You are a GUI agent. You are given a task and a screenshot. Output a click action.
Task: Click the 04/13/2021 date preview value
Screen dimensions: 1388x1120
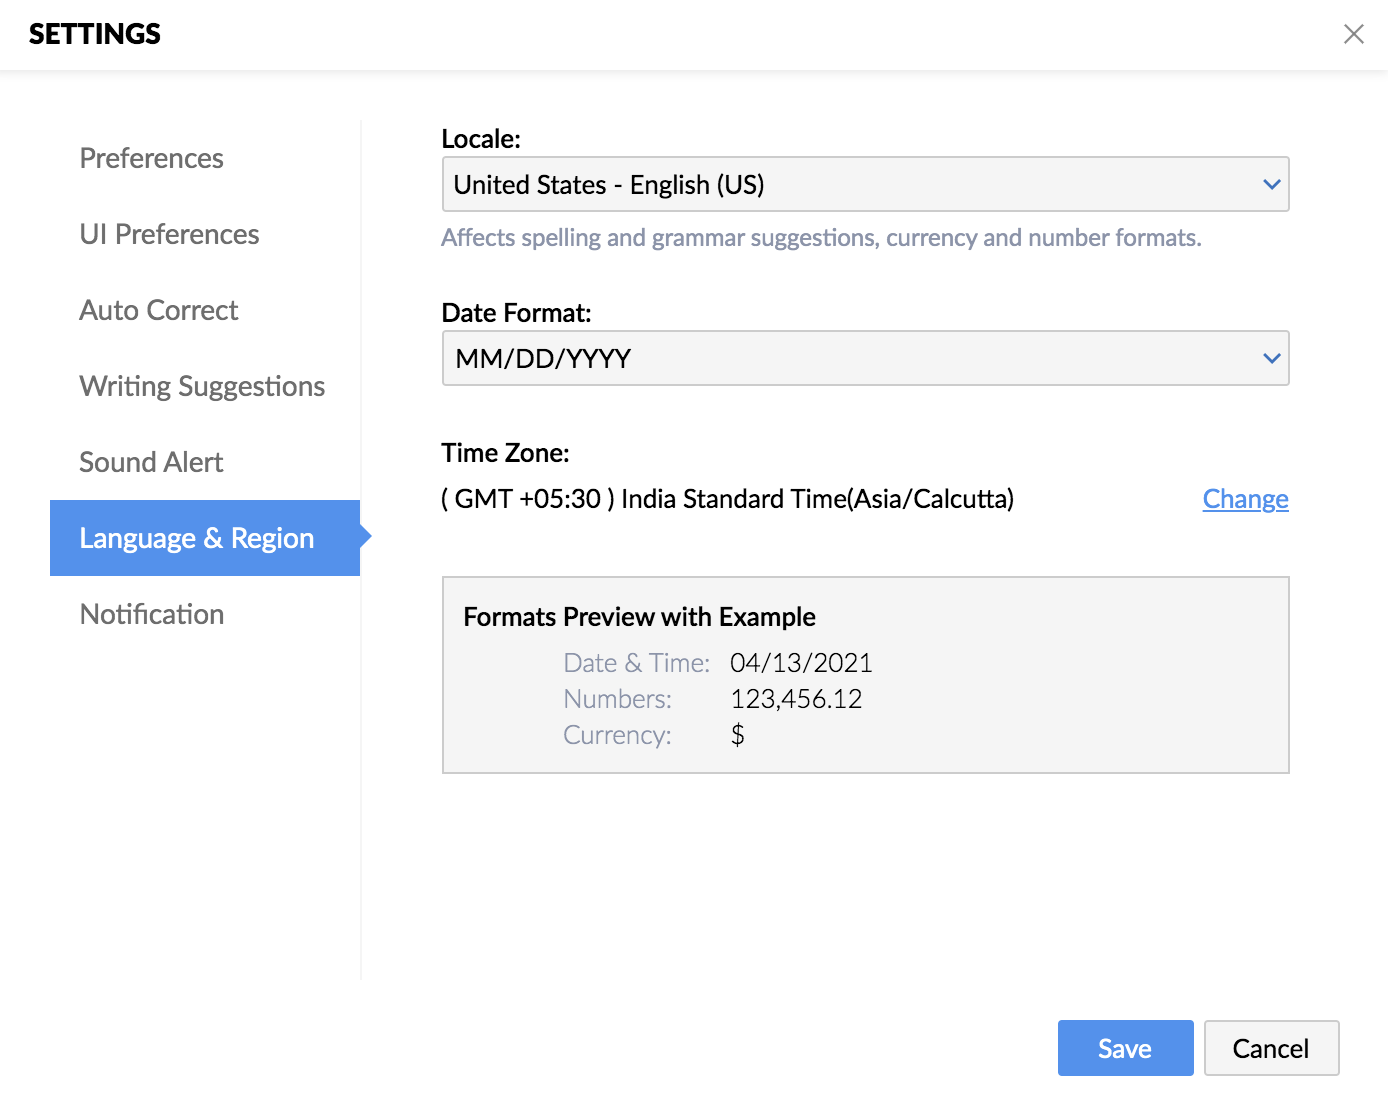tap(801, 663)
